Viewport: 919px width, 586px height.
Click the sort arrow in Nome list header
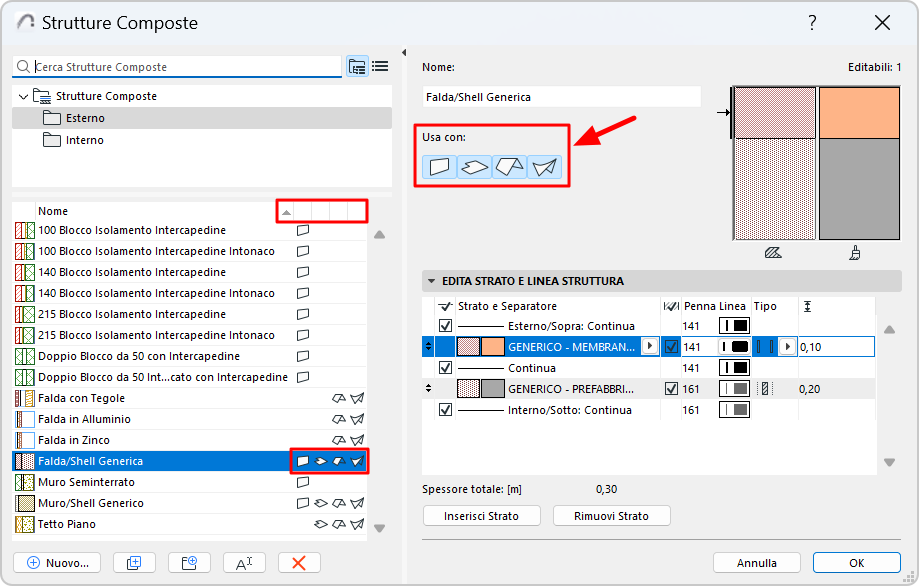286,212
